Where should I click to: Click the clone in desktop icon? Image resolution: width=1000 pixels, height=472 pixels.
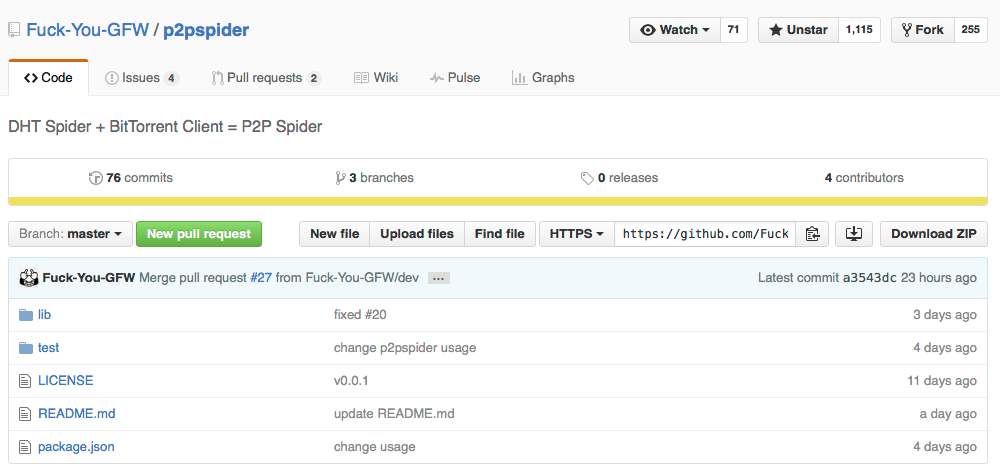click(853, 234)
